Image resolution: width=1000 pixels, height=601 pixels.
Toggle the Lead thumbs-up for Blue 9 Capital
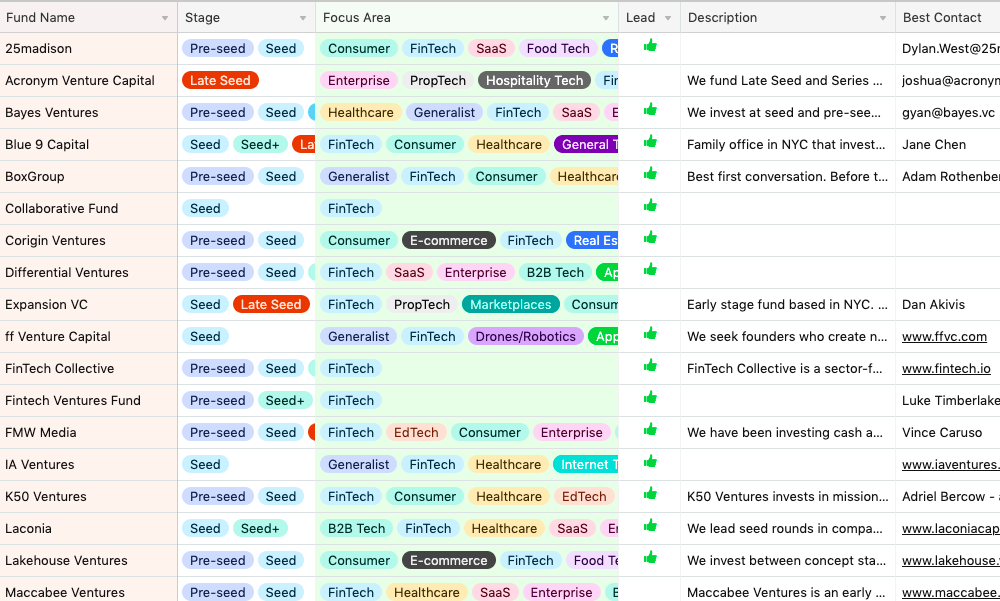(x=650, y=142)
